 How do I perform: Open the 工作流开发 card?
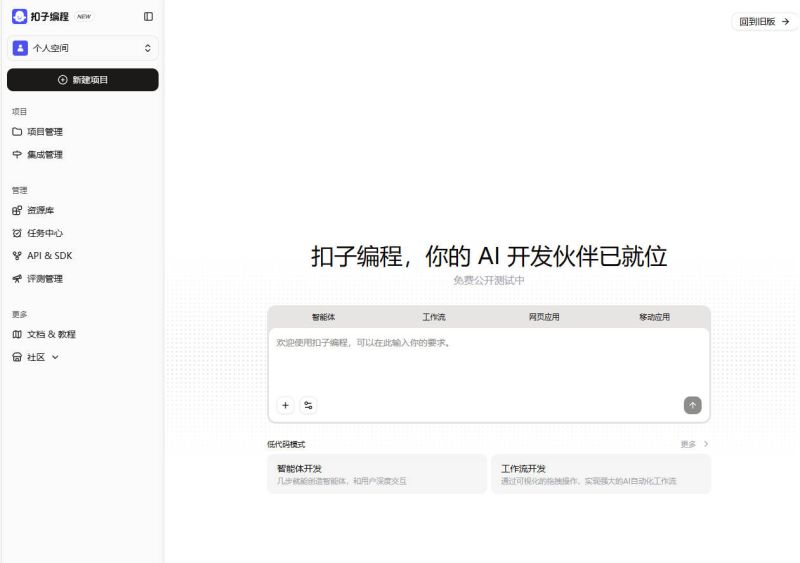(601, 474)
